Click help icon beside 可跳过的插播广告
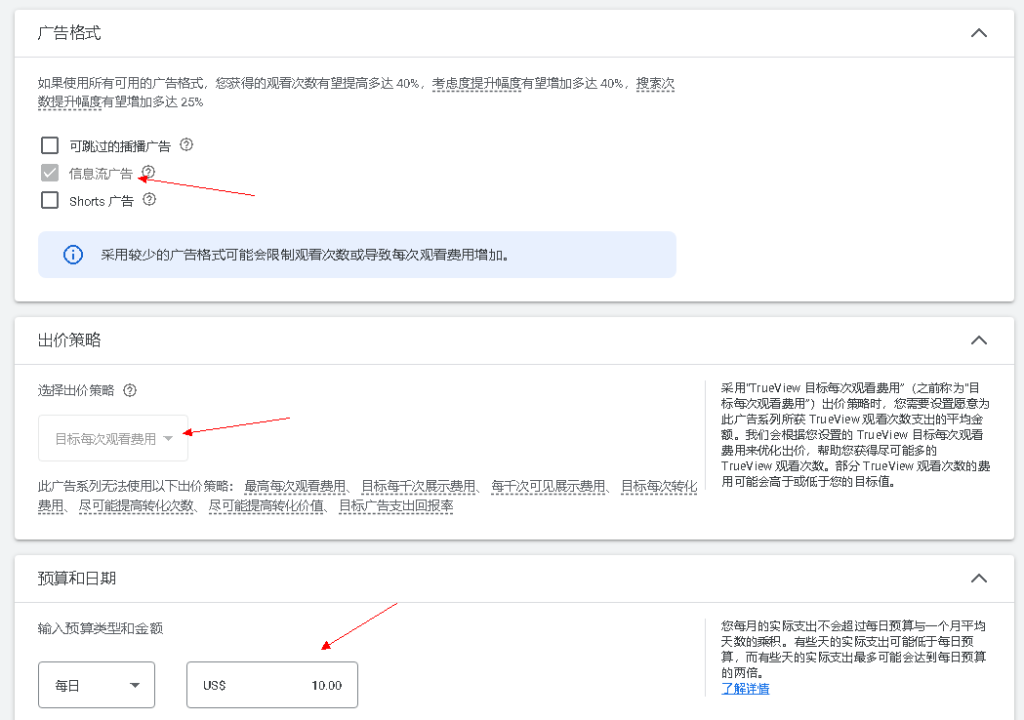The width and height of the screenshot is (1024, 720). coord(186,145)
